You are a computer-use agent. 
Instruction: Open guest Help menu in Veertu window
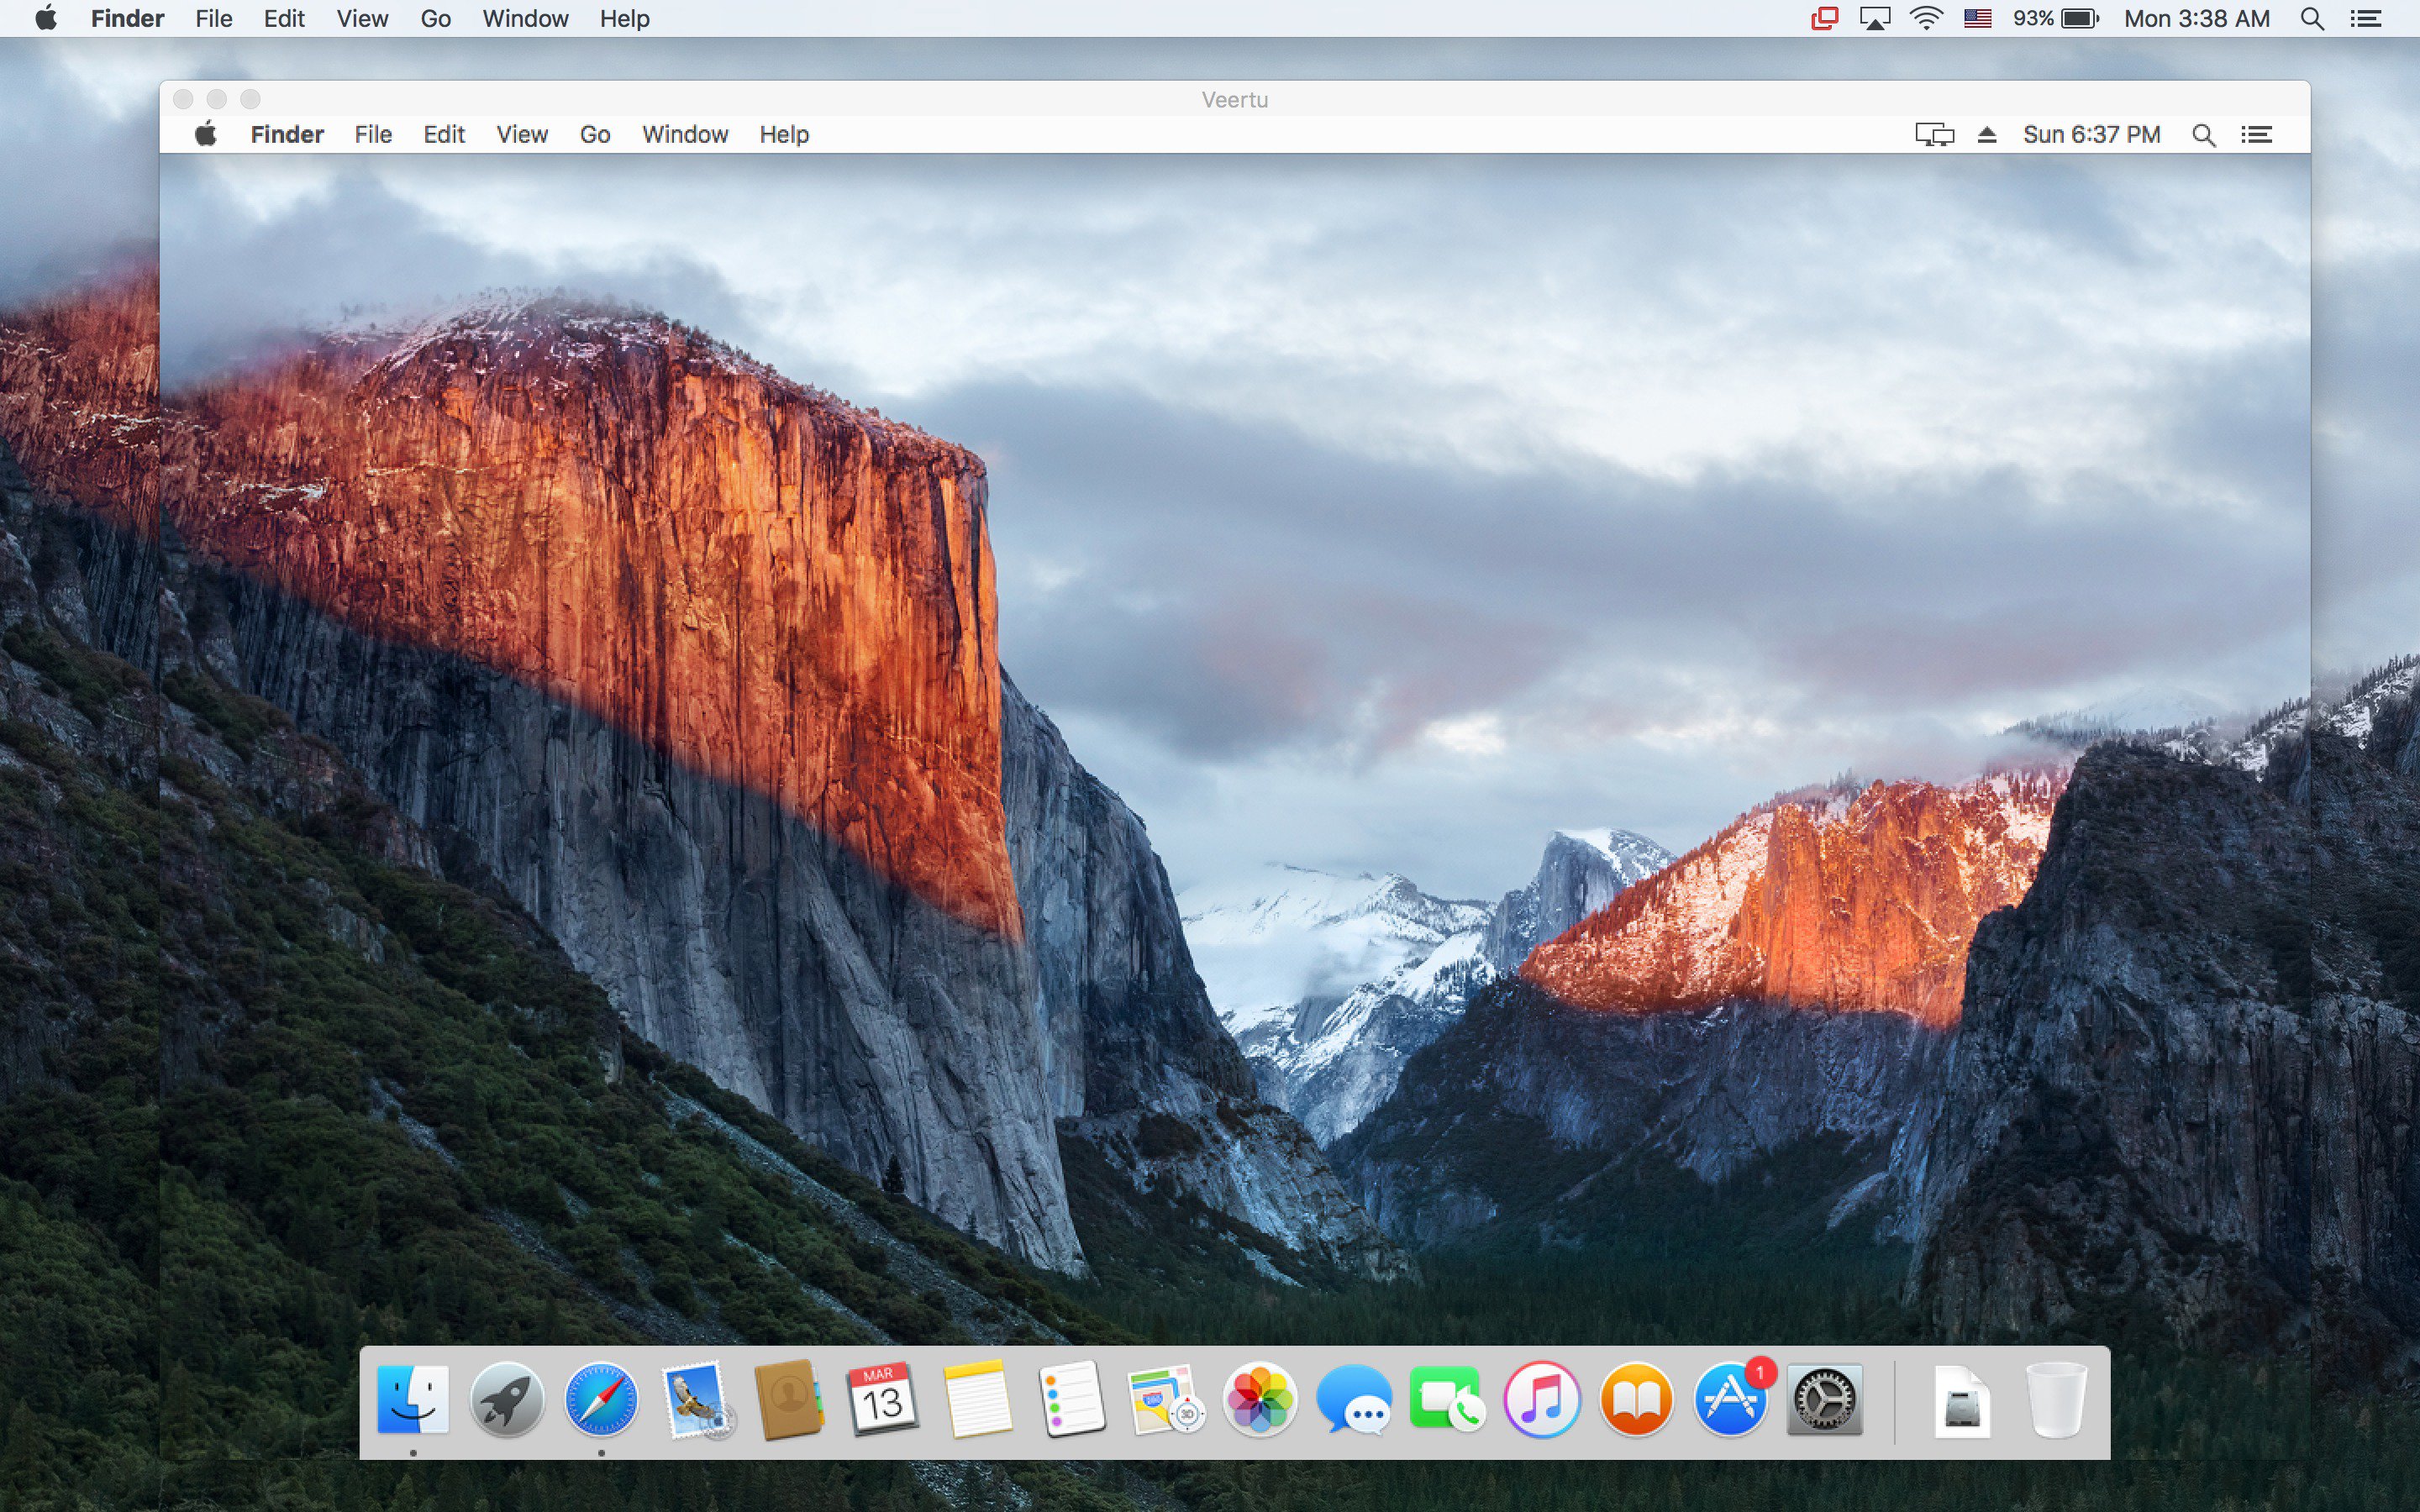tap(784, 135)
